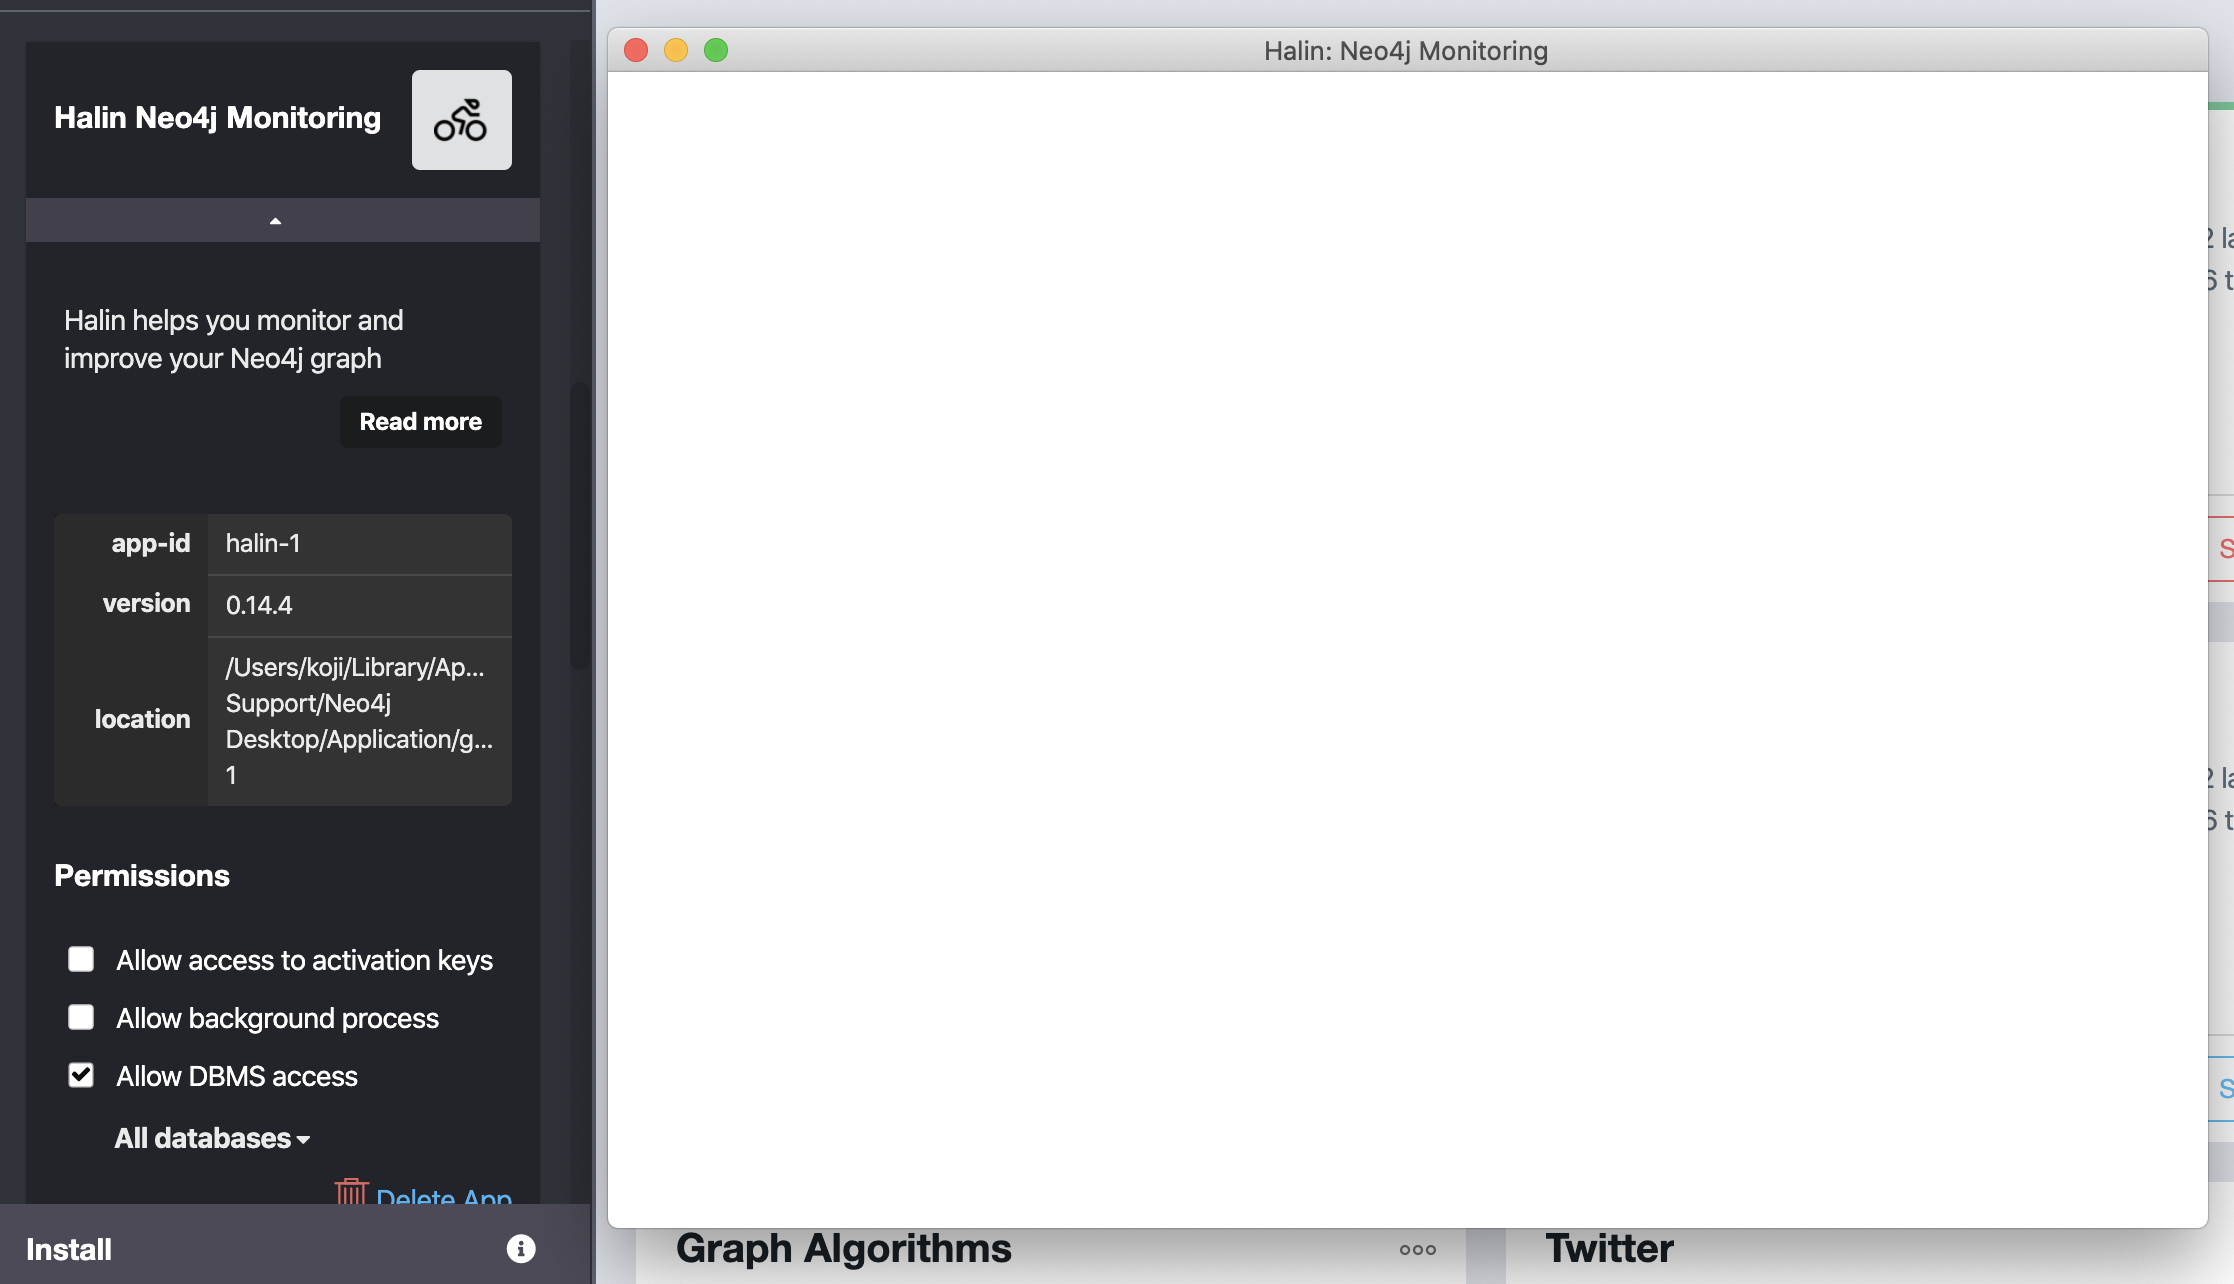
Task: Select the Twitter project card
Action: pos(1609,1249)
